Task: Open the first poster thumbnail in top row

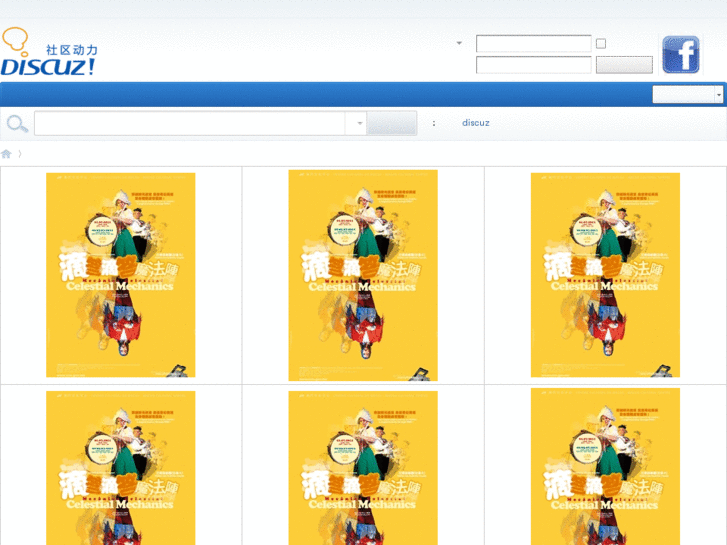Action: click(121, 275)
